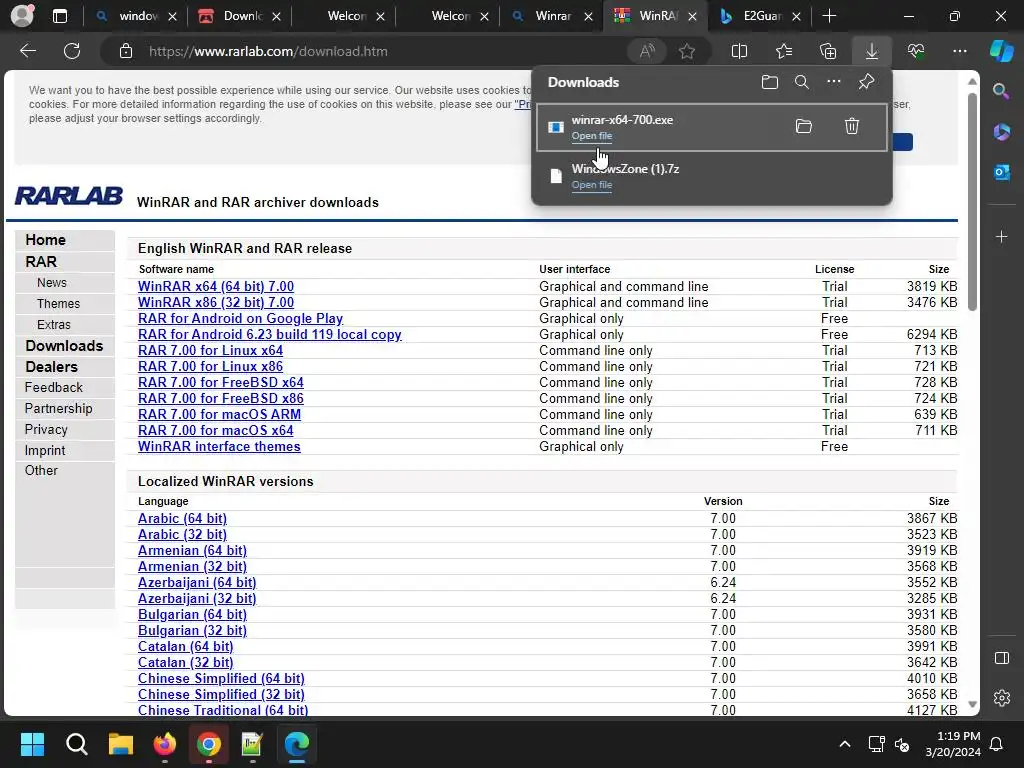
Task: Open the split screen icon
Action: [x=739, y=51]
